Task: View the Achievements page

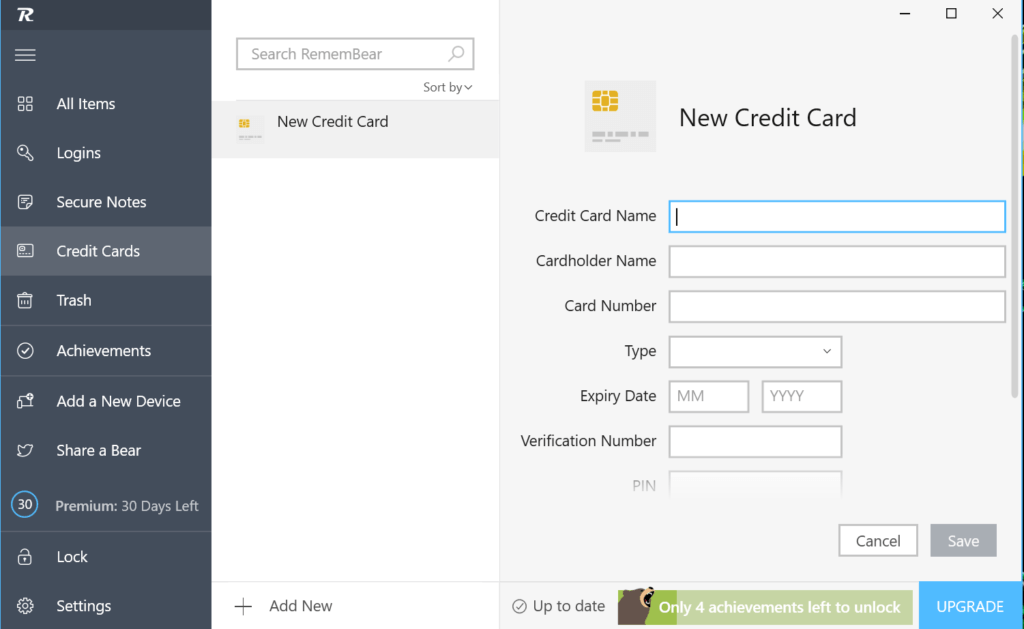Action: (106, 351)
